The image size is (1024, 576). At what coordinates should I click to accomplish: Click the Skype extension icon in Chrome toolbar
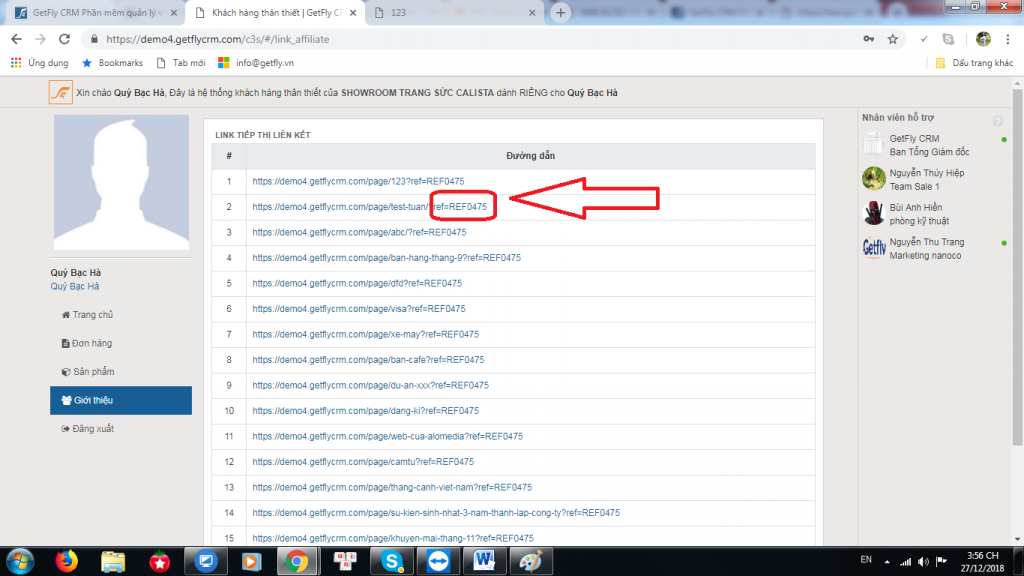tap(947, 39)
